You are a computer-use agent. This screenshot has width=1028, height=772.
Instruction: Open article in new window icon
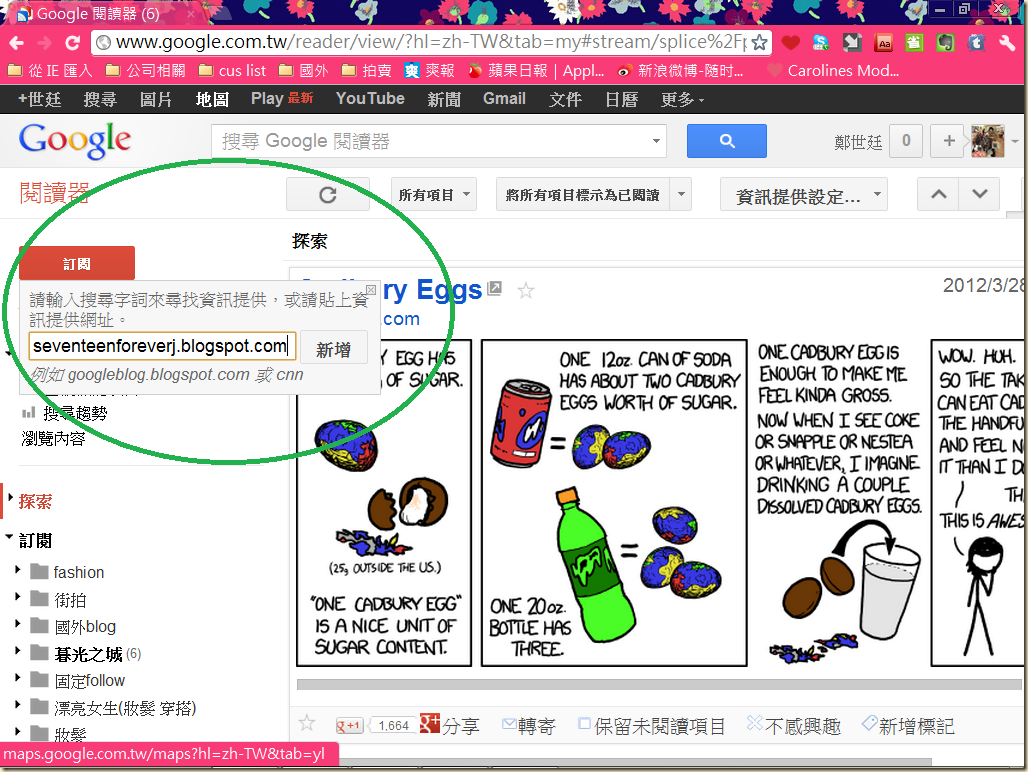coord(495,288)
